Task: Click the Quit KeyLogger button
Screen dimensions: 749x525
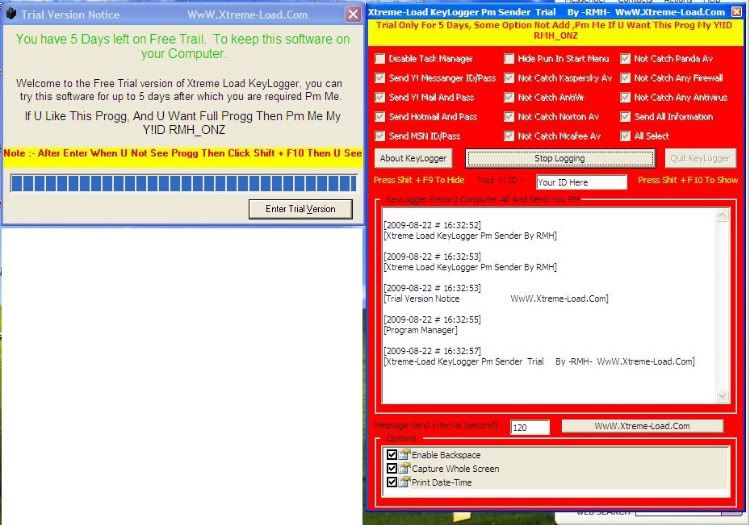Action: (x=700, y=158)
